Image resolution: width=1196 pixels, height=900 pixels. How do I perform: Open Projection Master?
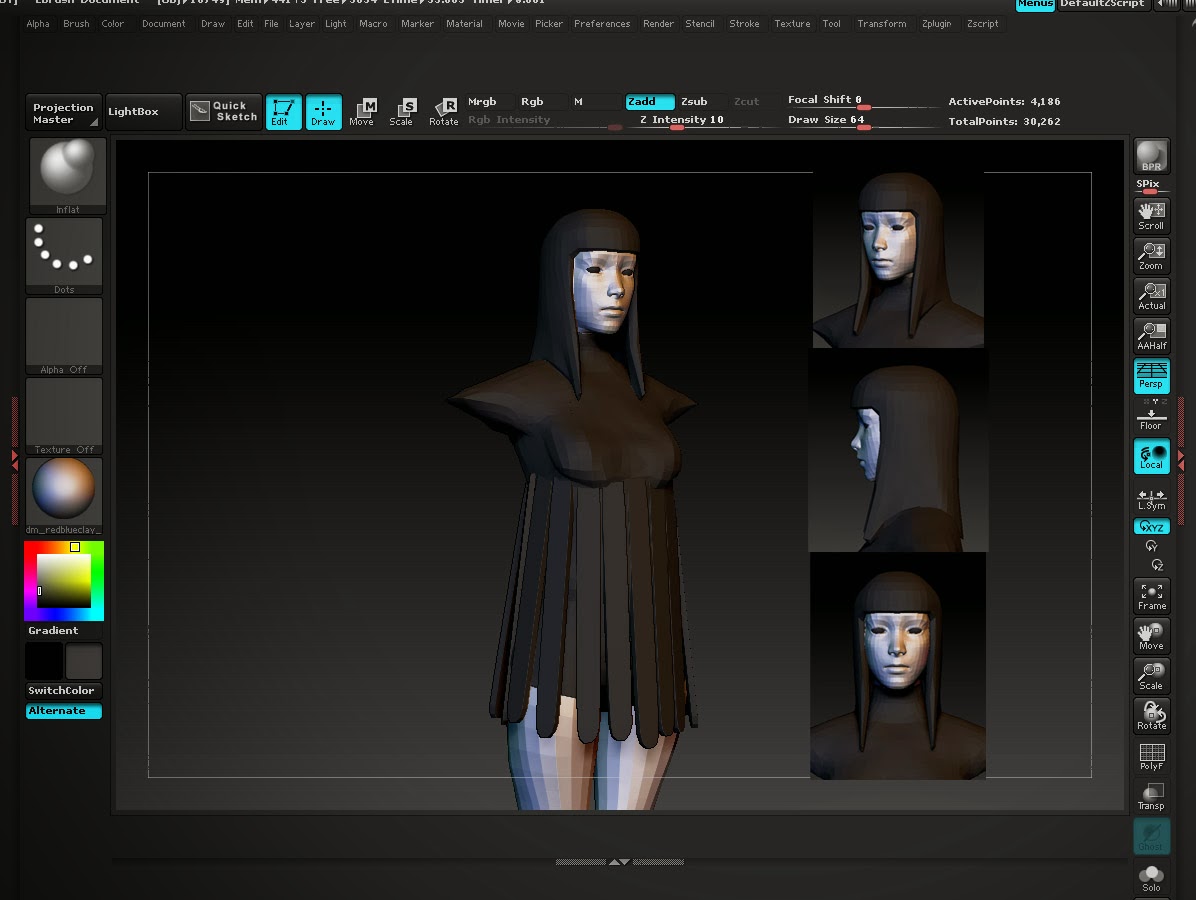(63, 113)
